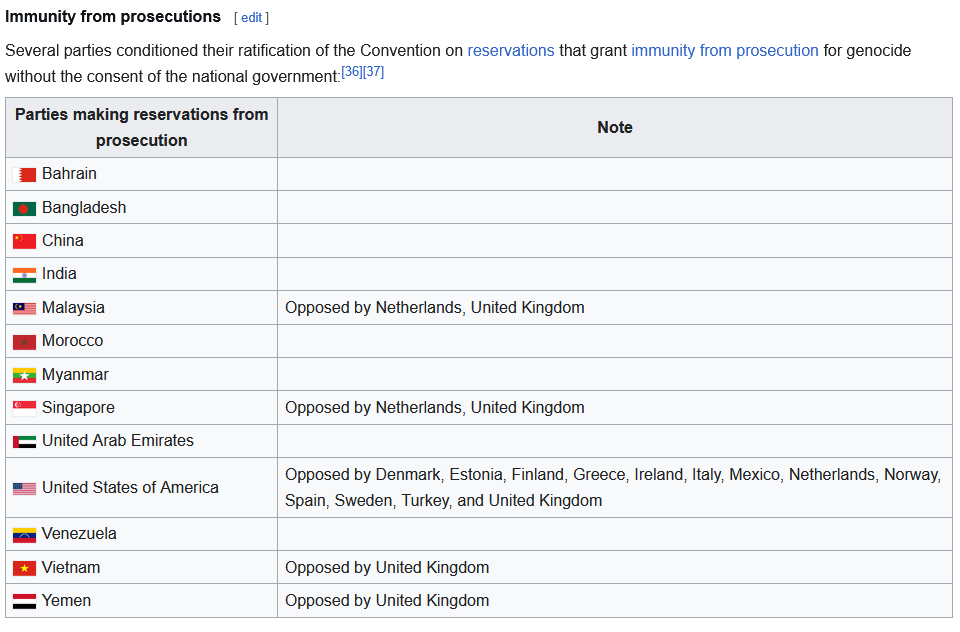This screenshot has width=960, height=632.
Task: Open 'immunity from prosecution' link
Action: coord(724,50)
